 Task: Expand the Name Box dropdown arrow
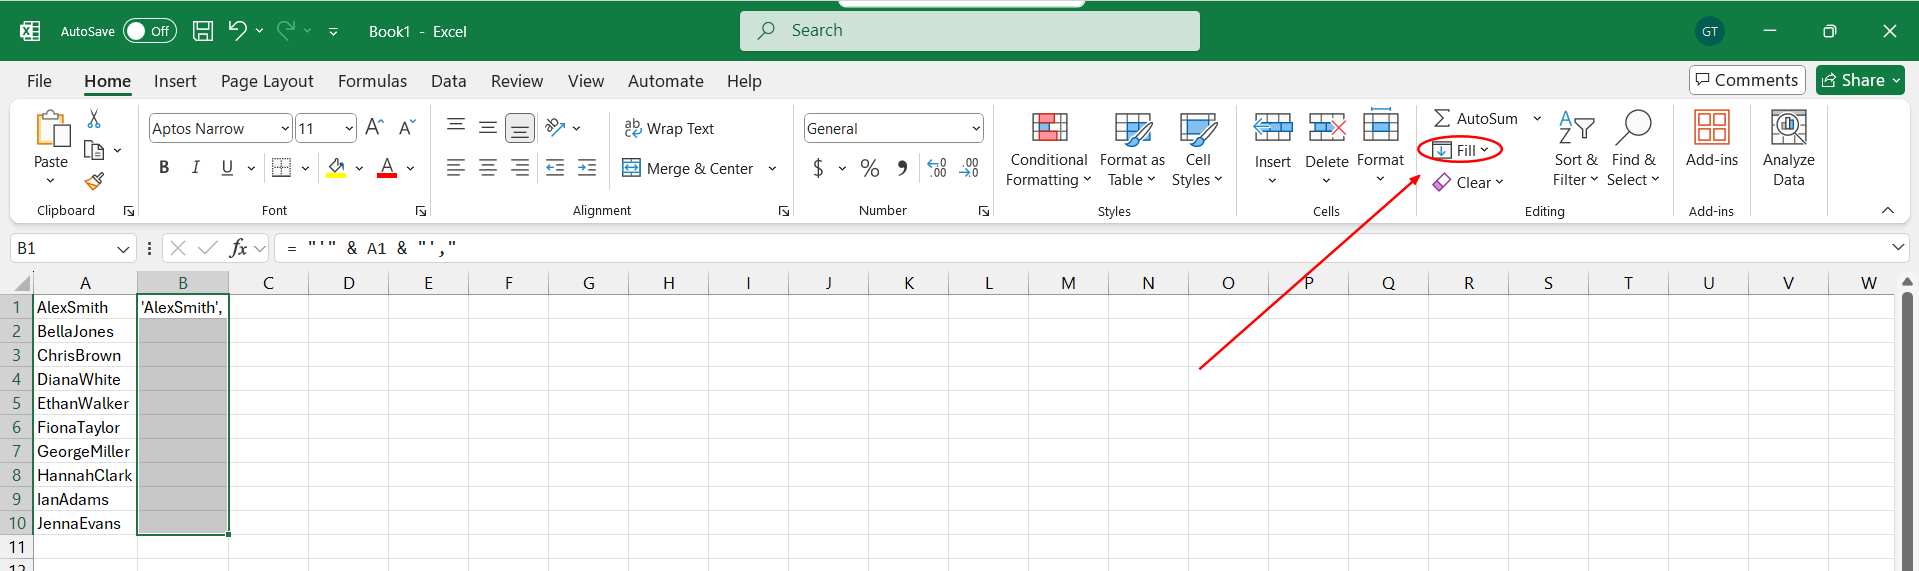click(123, 248)
